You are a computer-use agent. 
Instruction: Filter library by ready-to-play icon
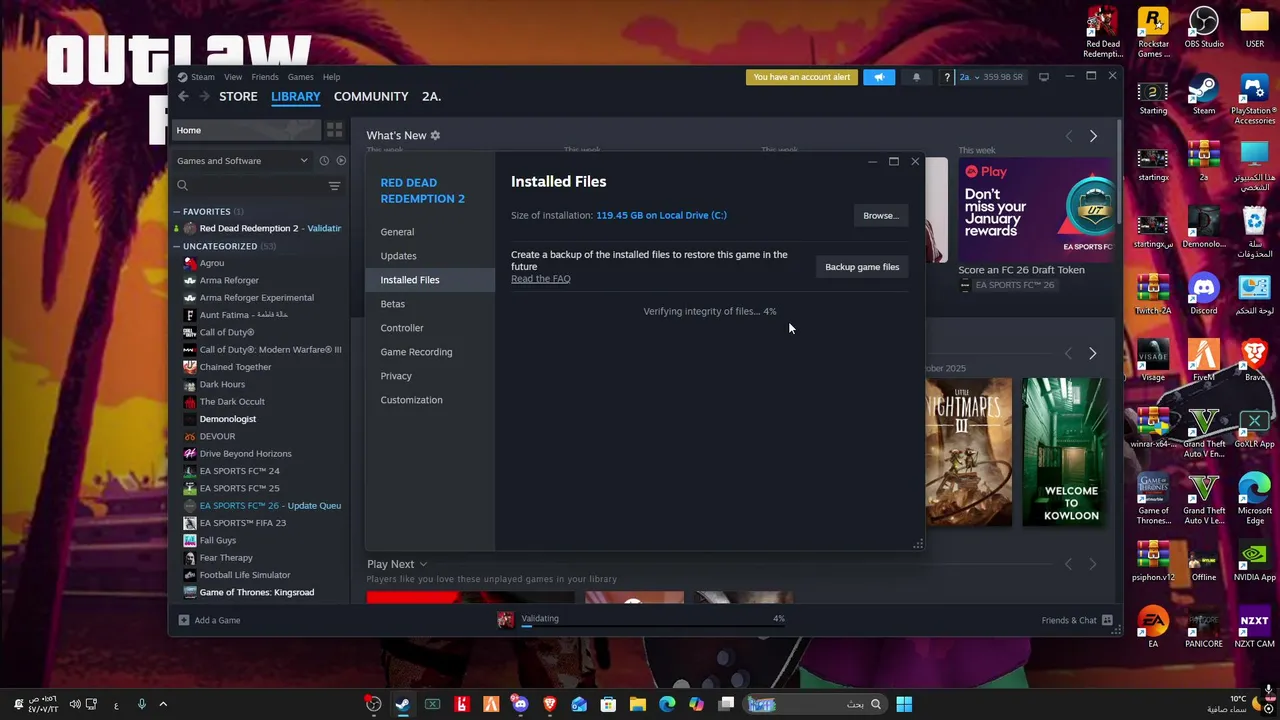pos(341,160)
